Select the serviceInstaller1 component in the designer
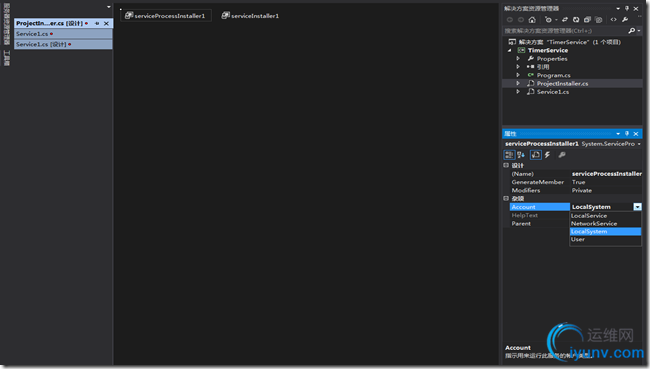650x369 pixels. tap(250, 16)
